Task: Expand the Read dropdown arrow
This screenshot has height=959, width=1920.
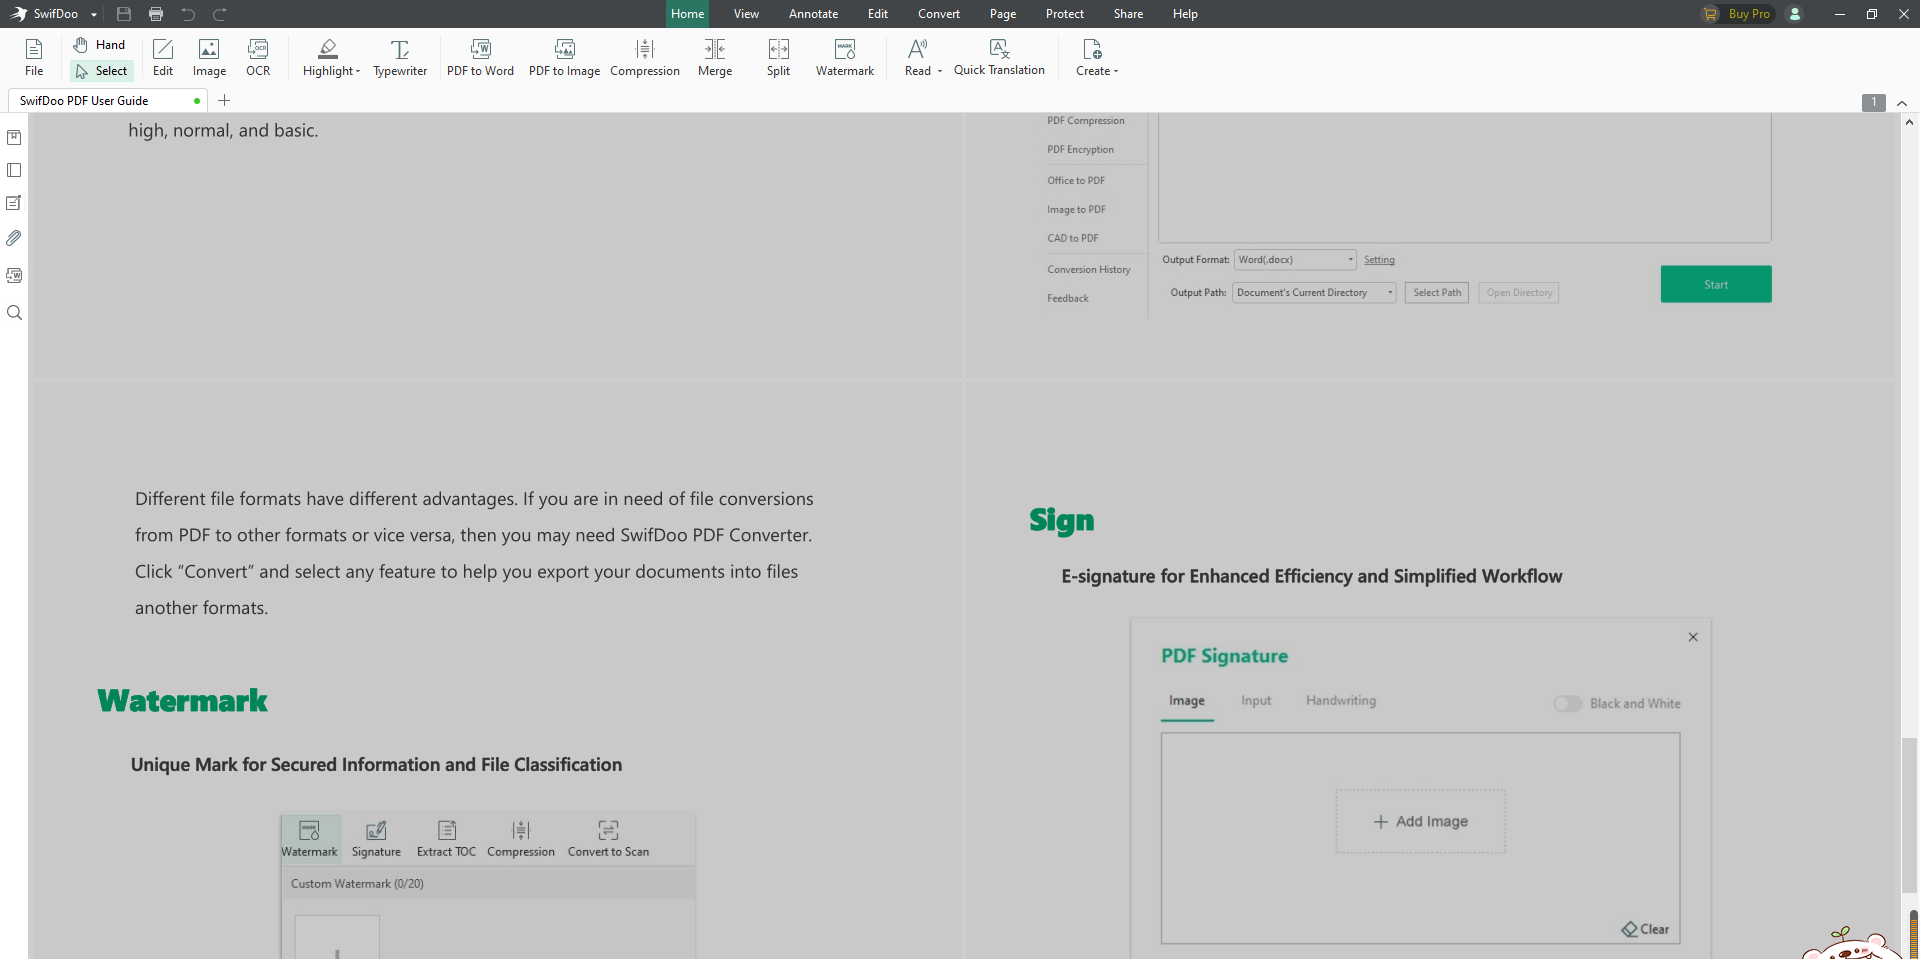Action: [940, 72]
